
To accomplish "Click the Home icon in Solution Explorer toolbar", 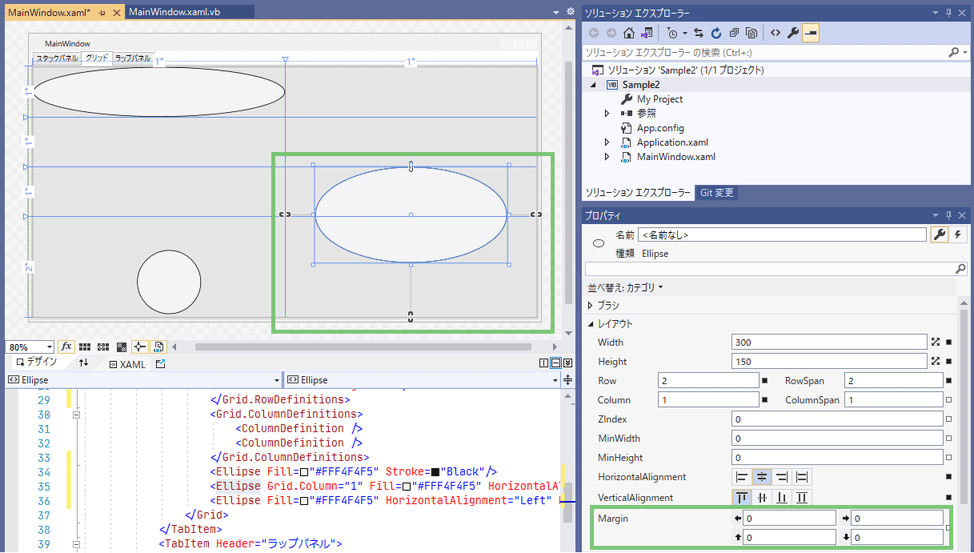I will coord(628,33).
